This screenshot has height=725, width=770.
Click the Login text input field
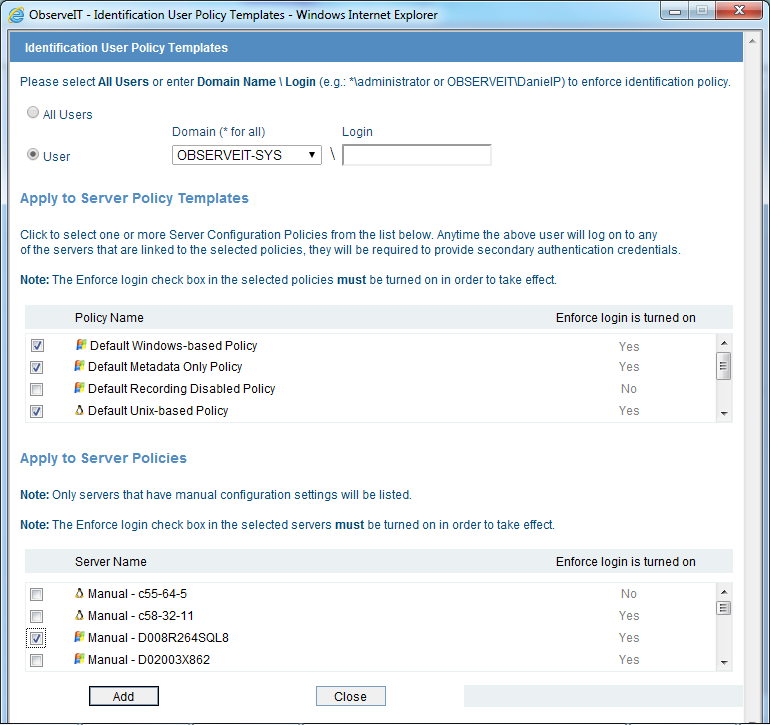tap(416, 155)
